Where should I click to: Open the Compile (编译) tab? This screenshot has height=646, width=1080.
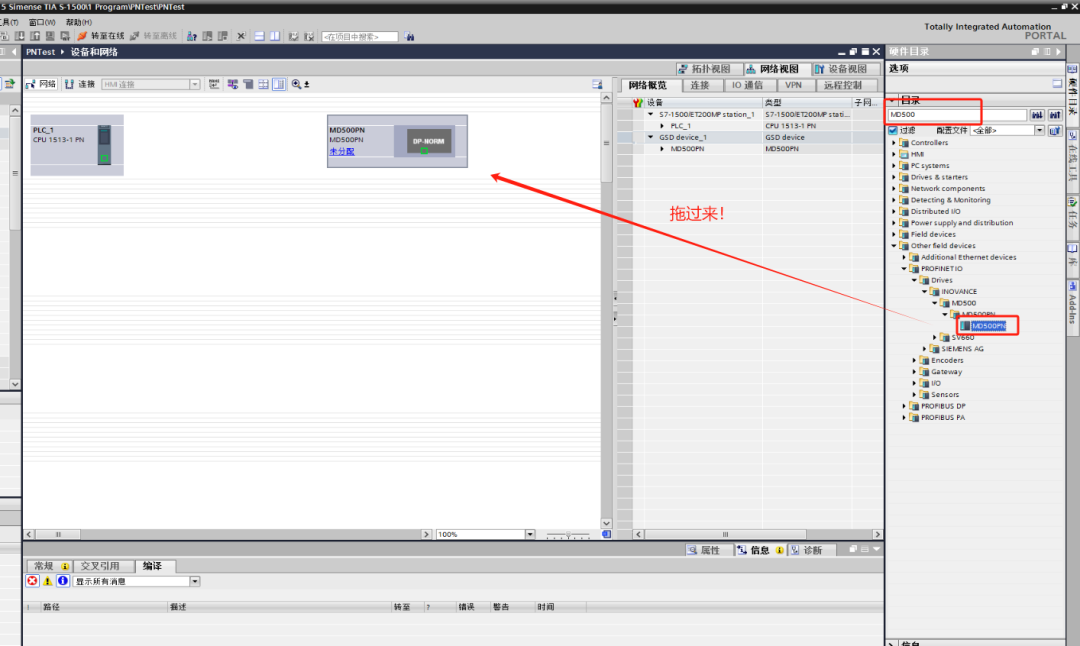tap(154, 566)
